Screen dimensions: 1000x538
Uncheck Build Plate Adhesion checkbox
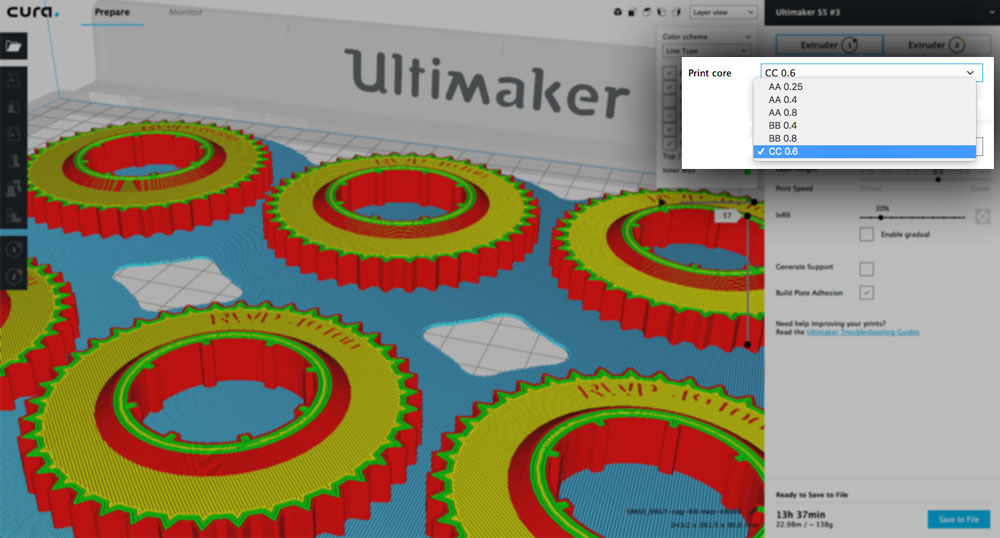point(867,293)
